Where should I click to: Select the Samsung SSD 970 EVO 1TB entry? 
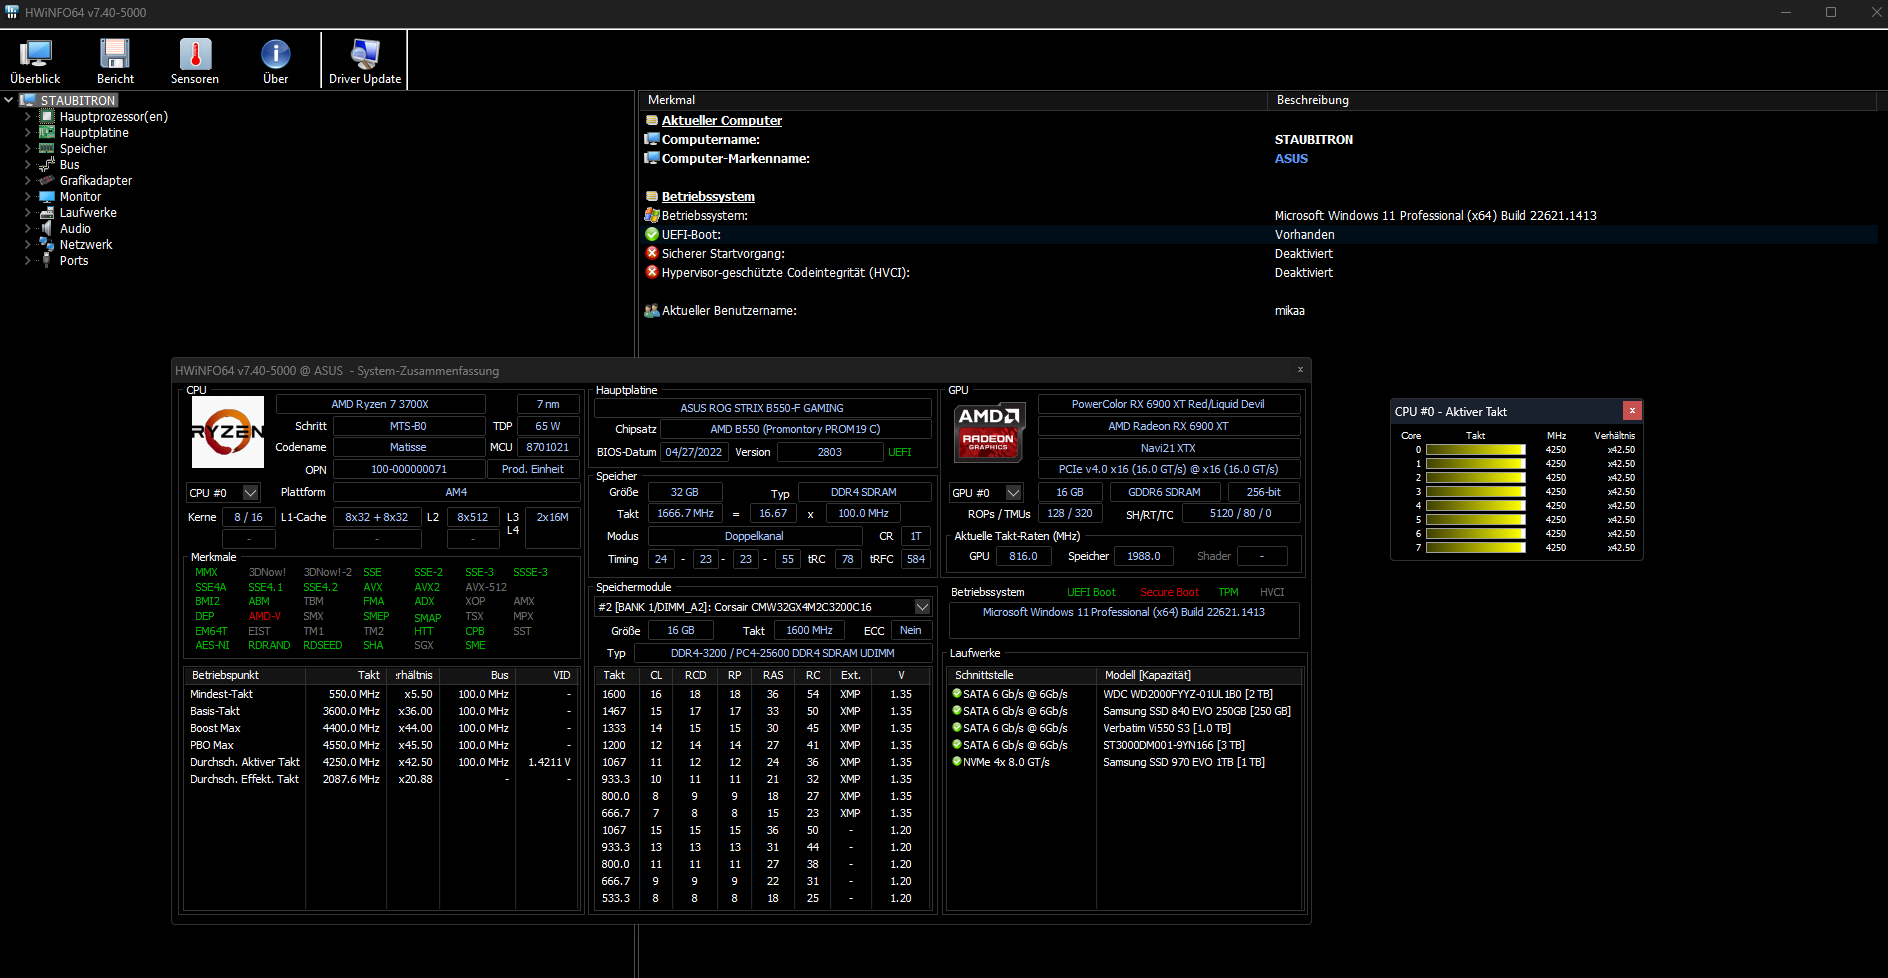point(1184,762)
